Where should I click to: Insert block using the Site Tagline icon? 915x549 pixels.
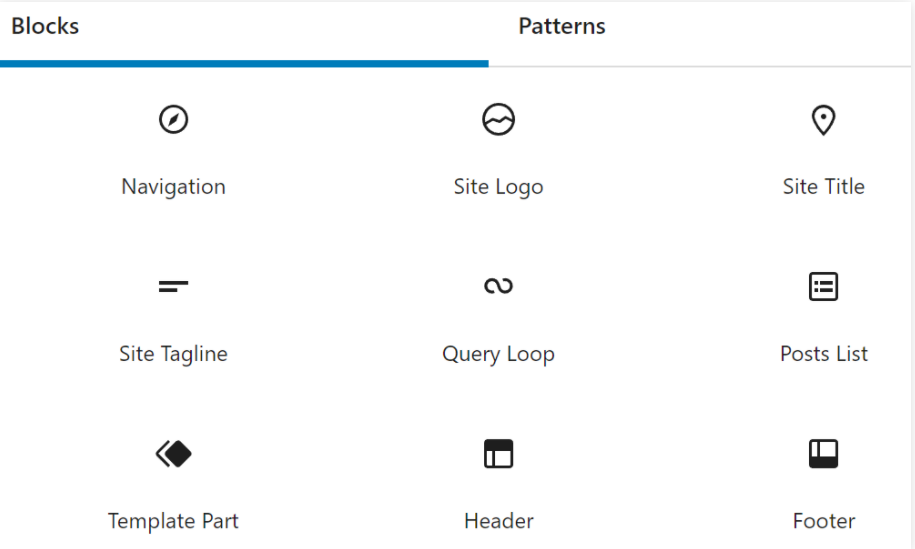pyautogui.click(x=173, y=287)
